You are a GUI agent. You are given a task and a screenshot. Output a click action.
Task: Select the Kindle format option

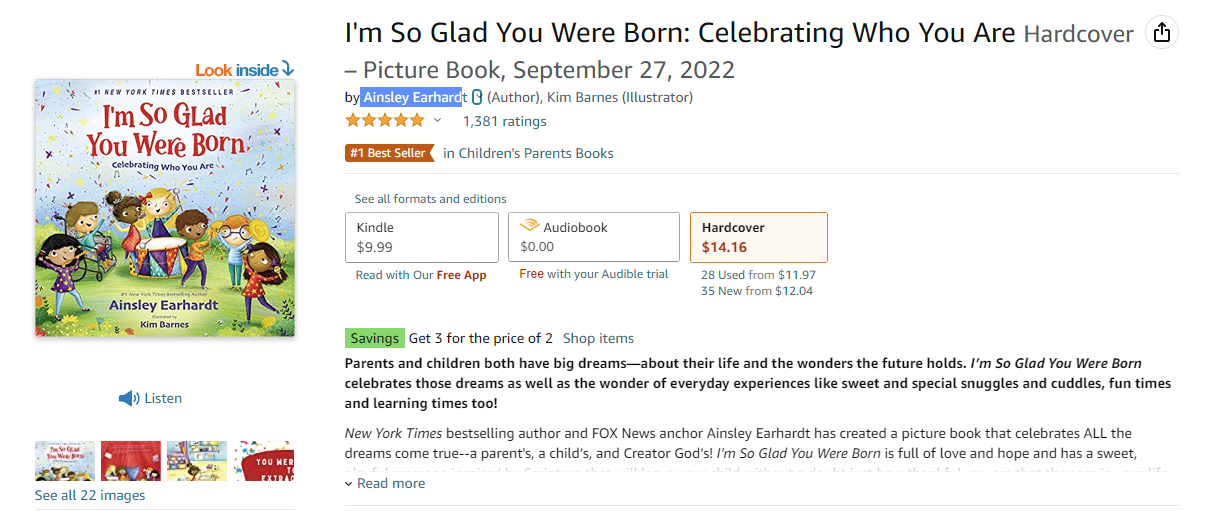421,238
